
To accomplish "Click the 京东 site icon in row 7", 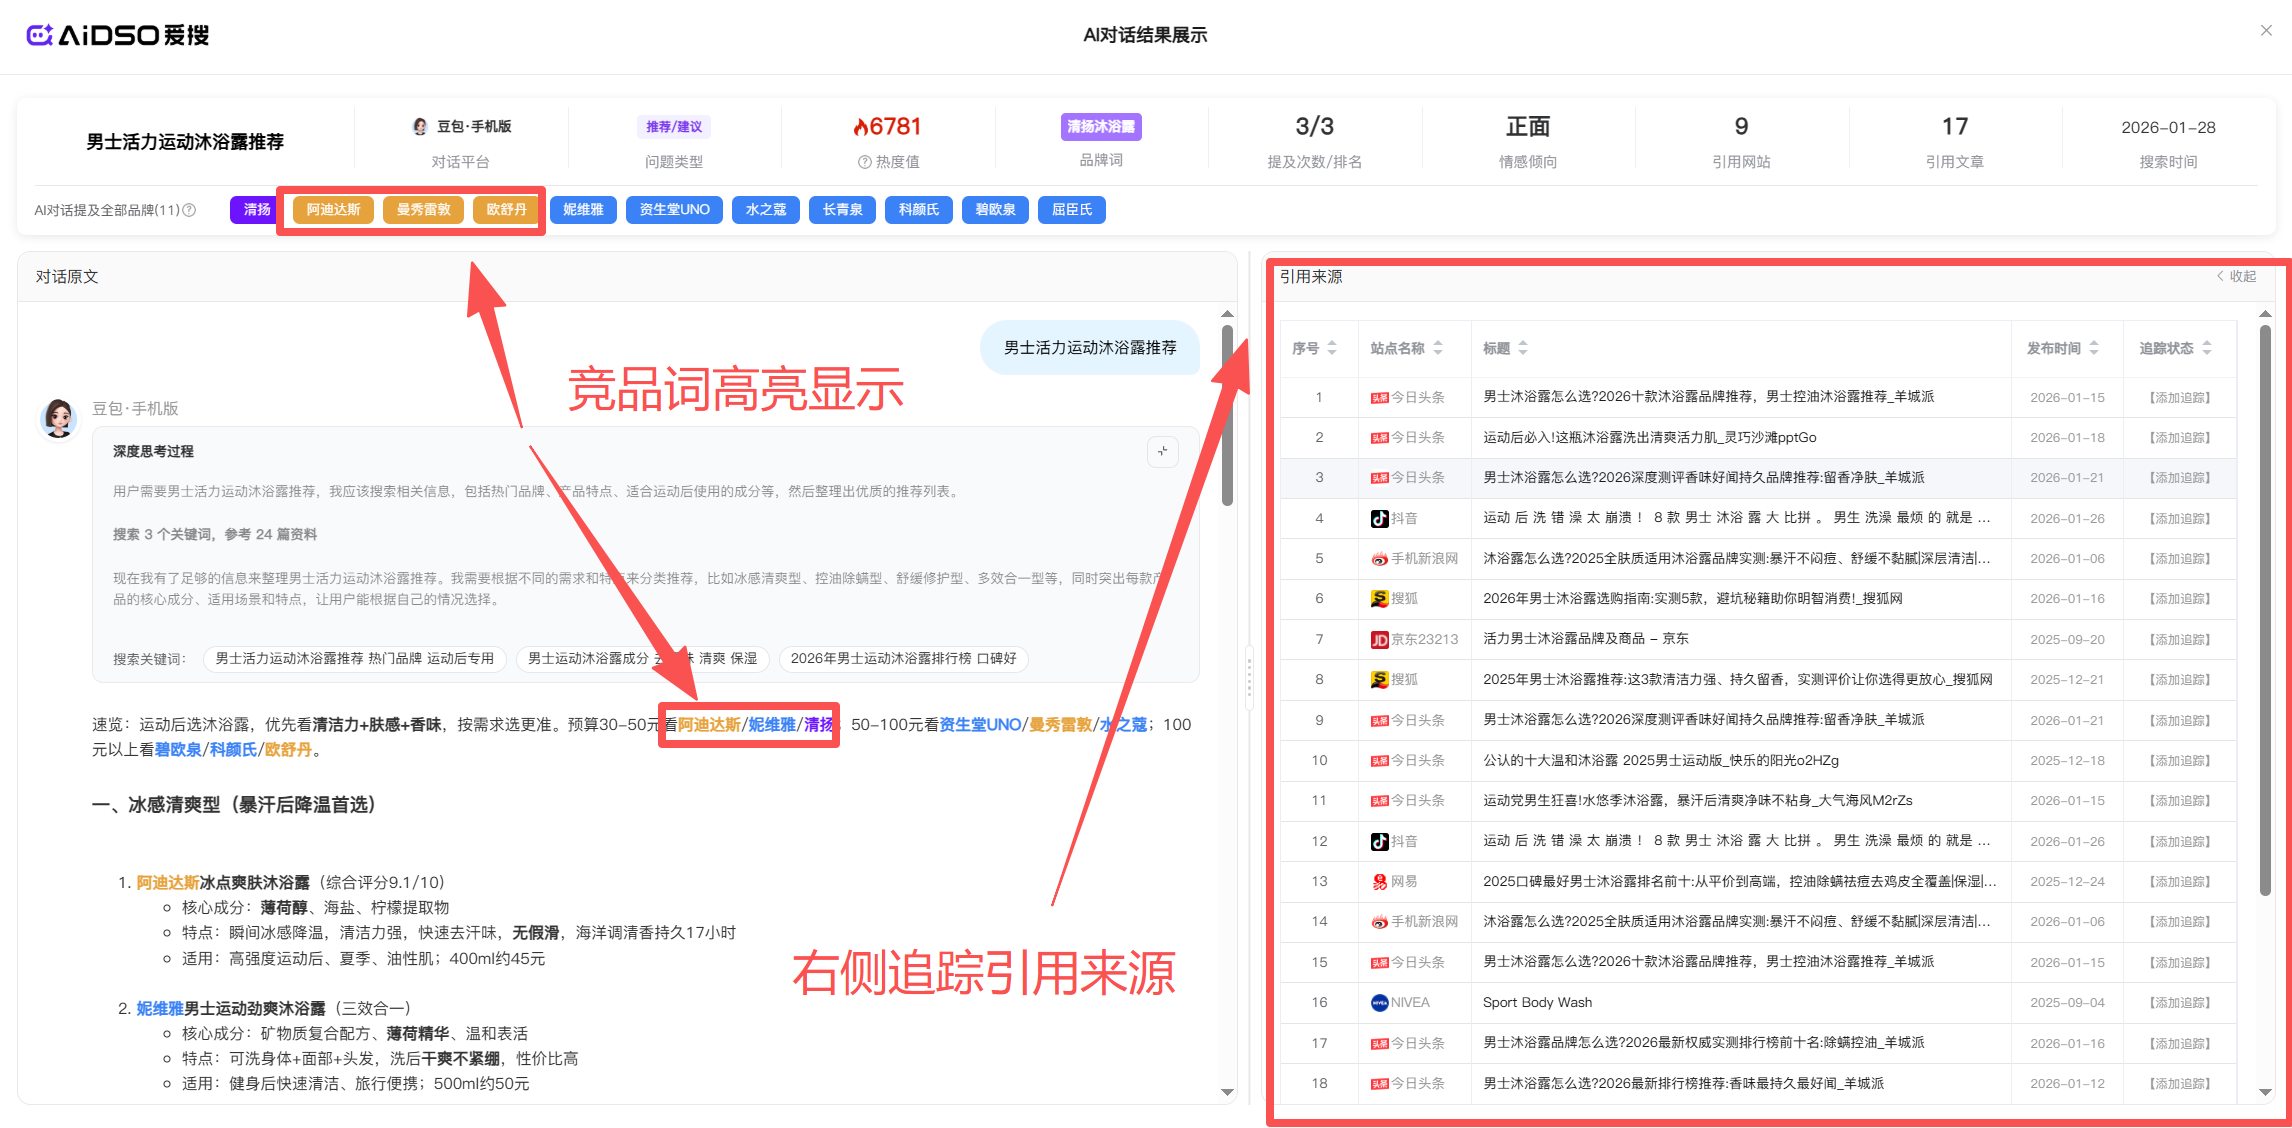I will point(1379,640).
